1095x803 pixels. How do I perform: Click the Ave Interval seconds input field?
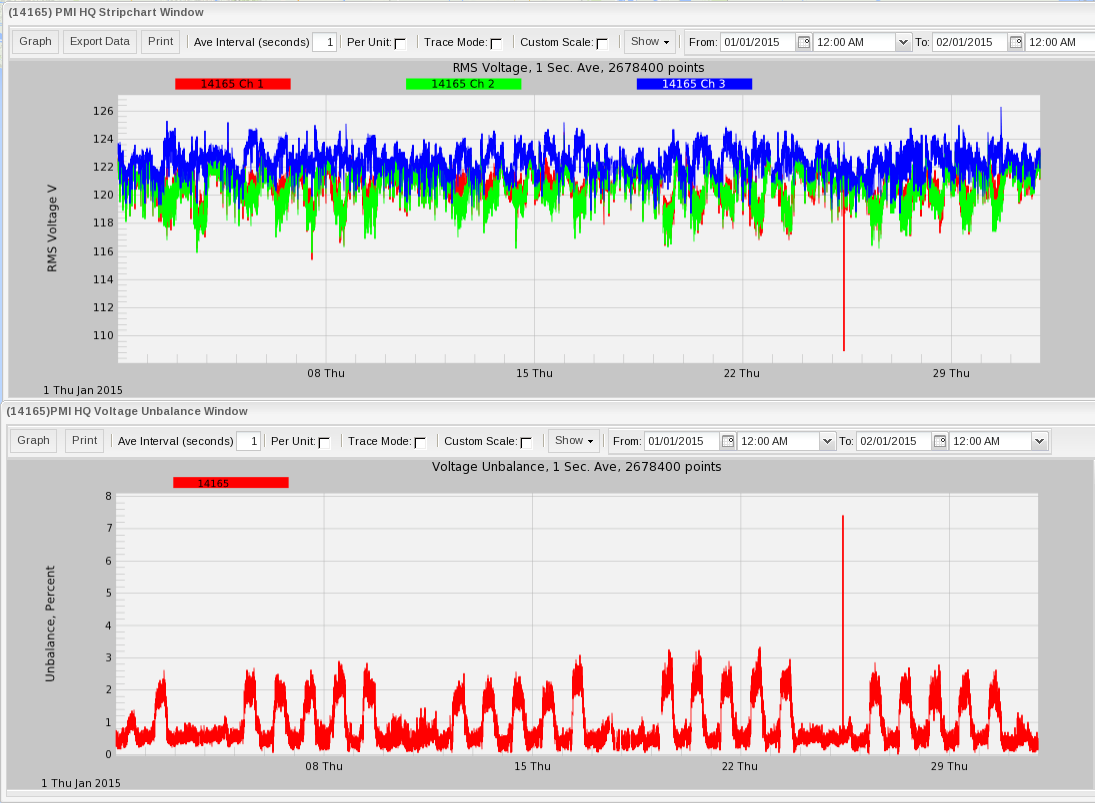[324, 42]
